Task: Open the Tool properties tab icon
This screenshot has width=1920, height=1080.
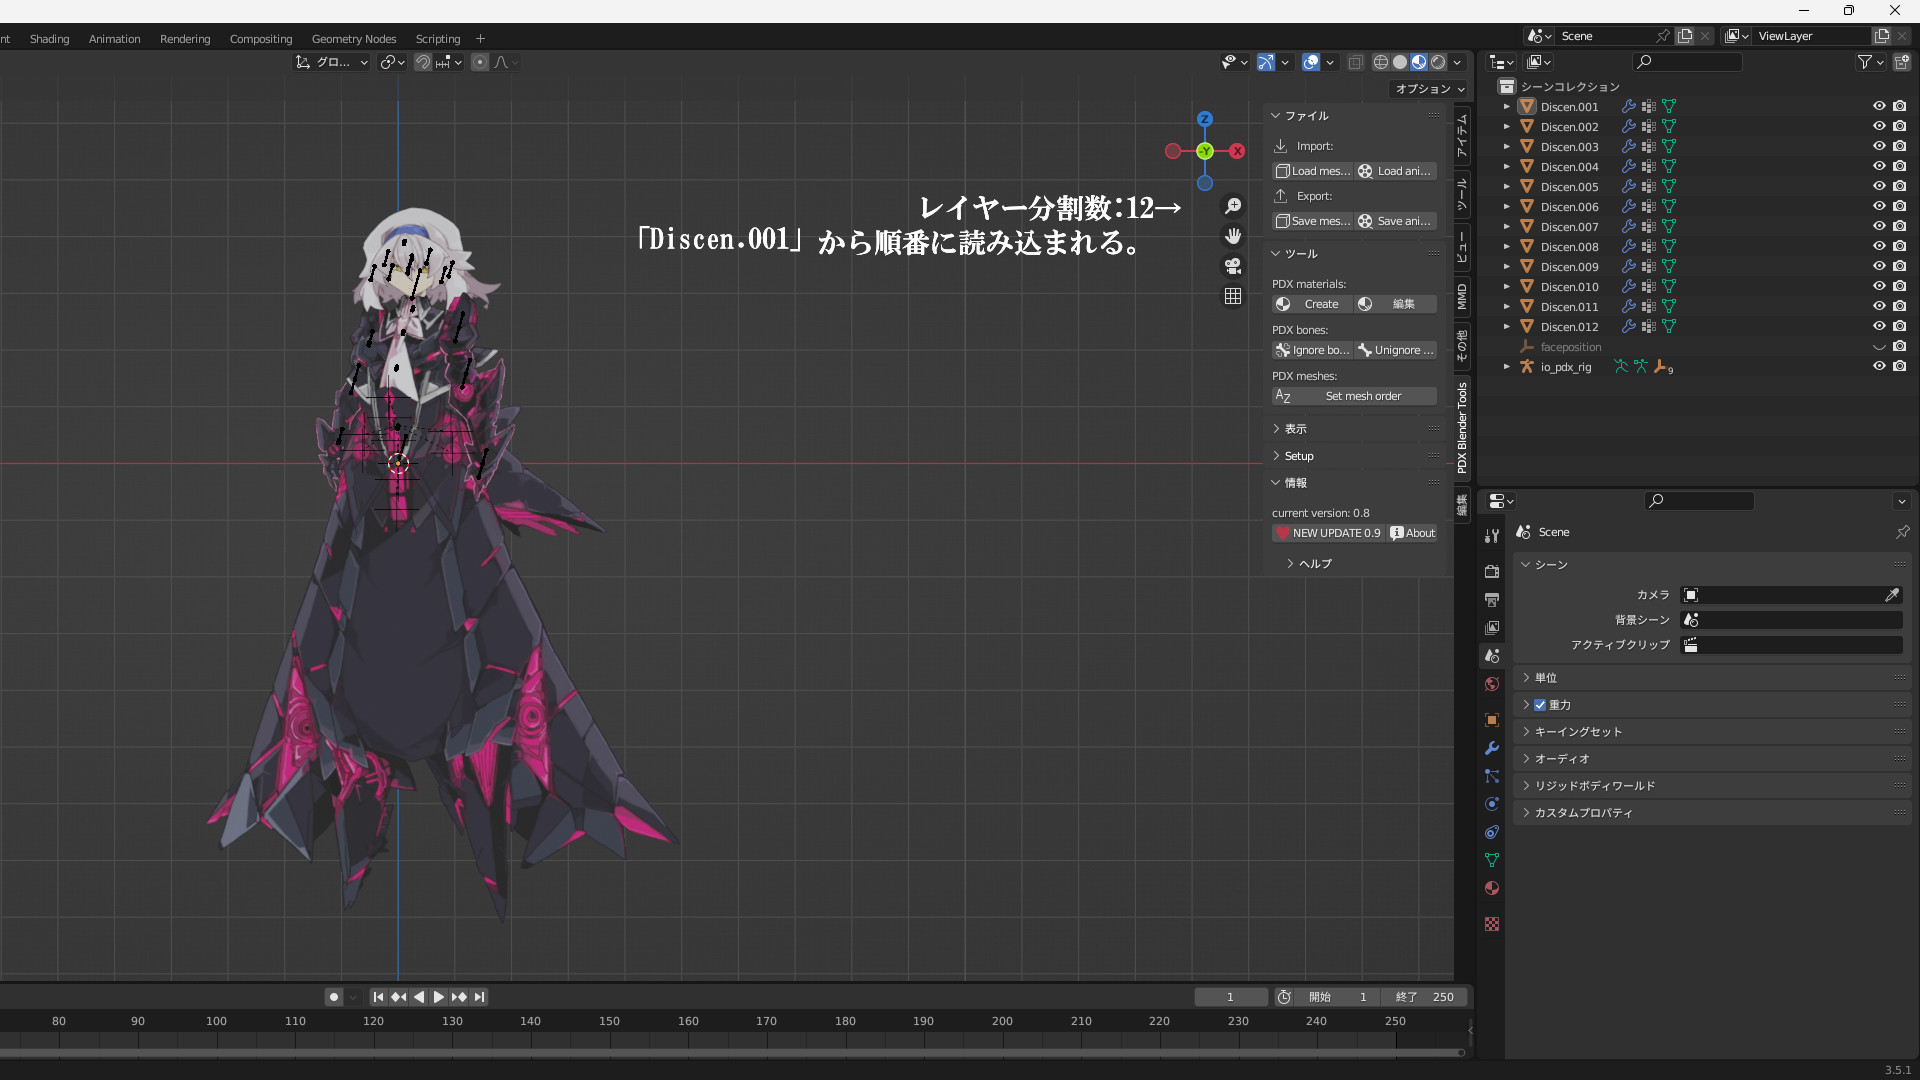Action: (1492, 536)
